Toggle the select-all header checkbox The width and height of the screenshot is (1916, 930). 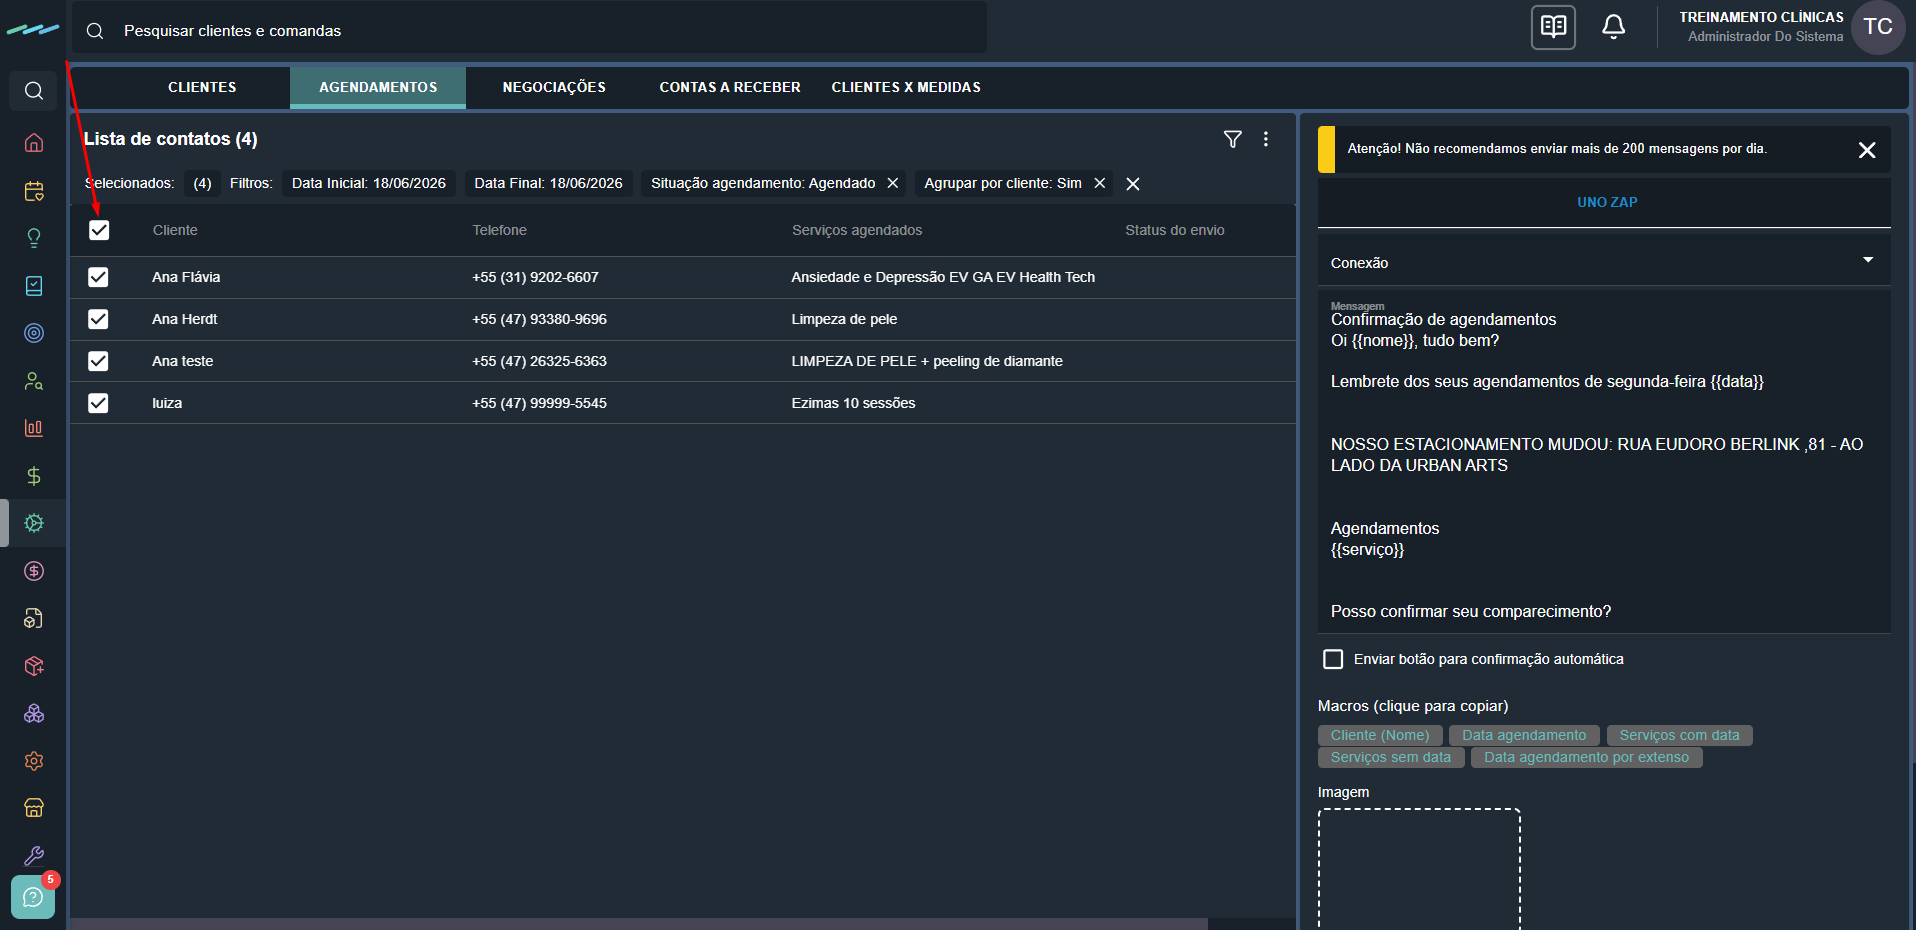[x=99, y=230]
